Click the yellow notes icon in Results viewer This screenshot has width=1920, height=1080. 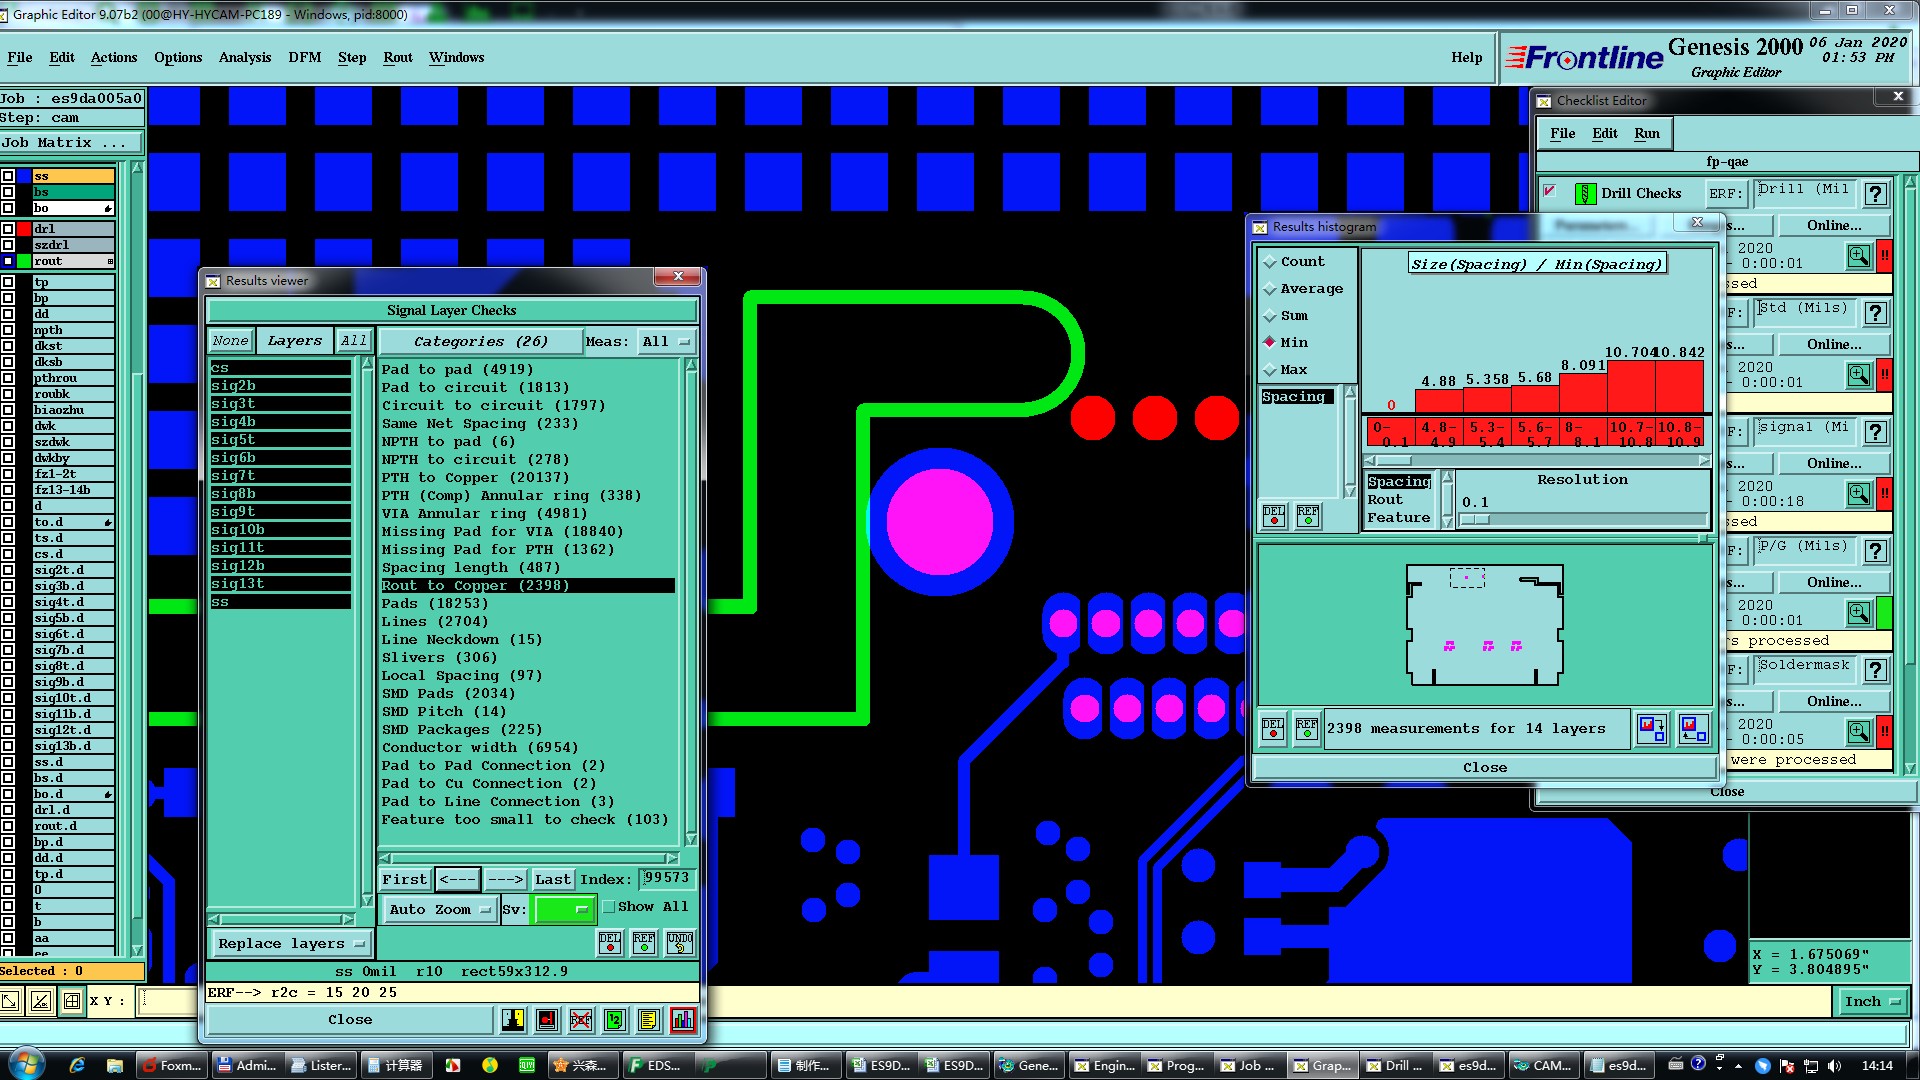pos(648,1019)
